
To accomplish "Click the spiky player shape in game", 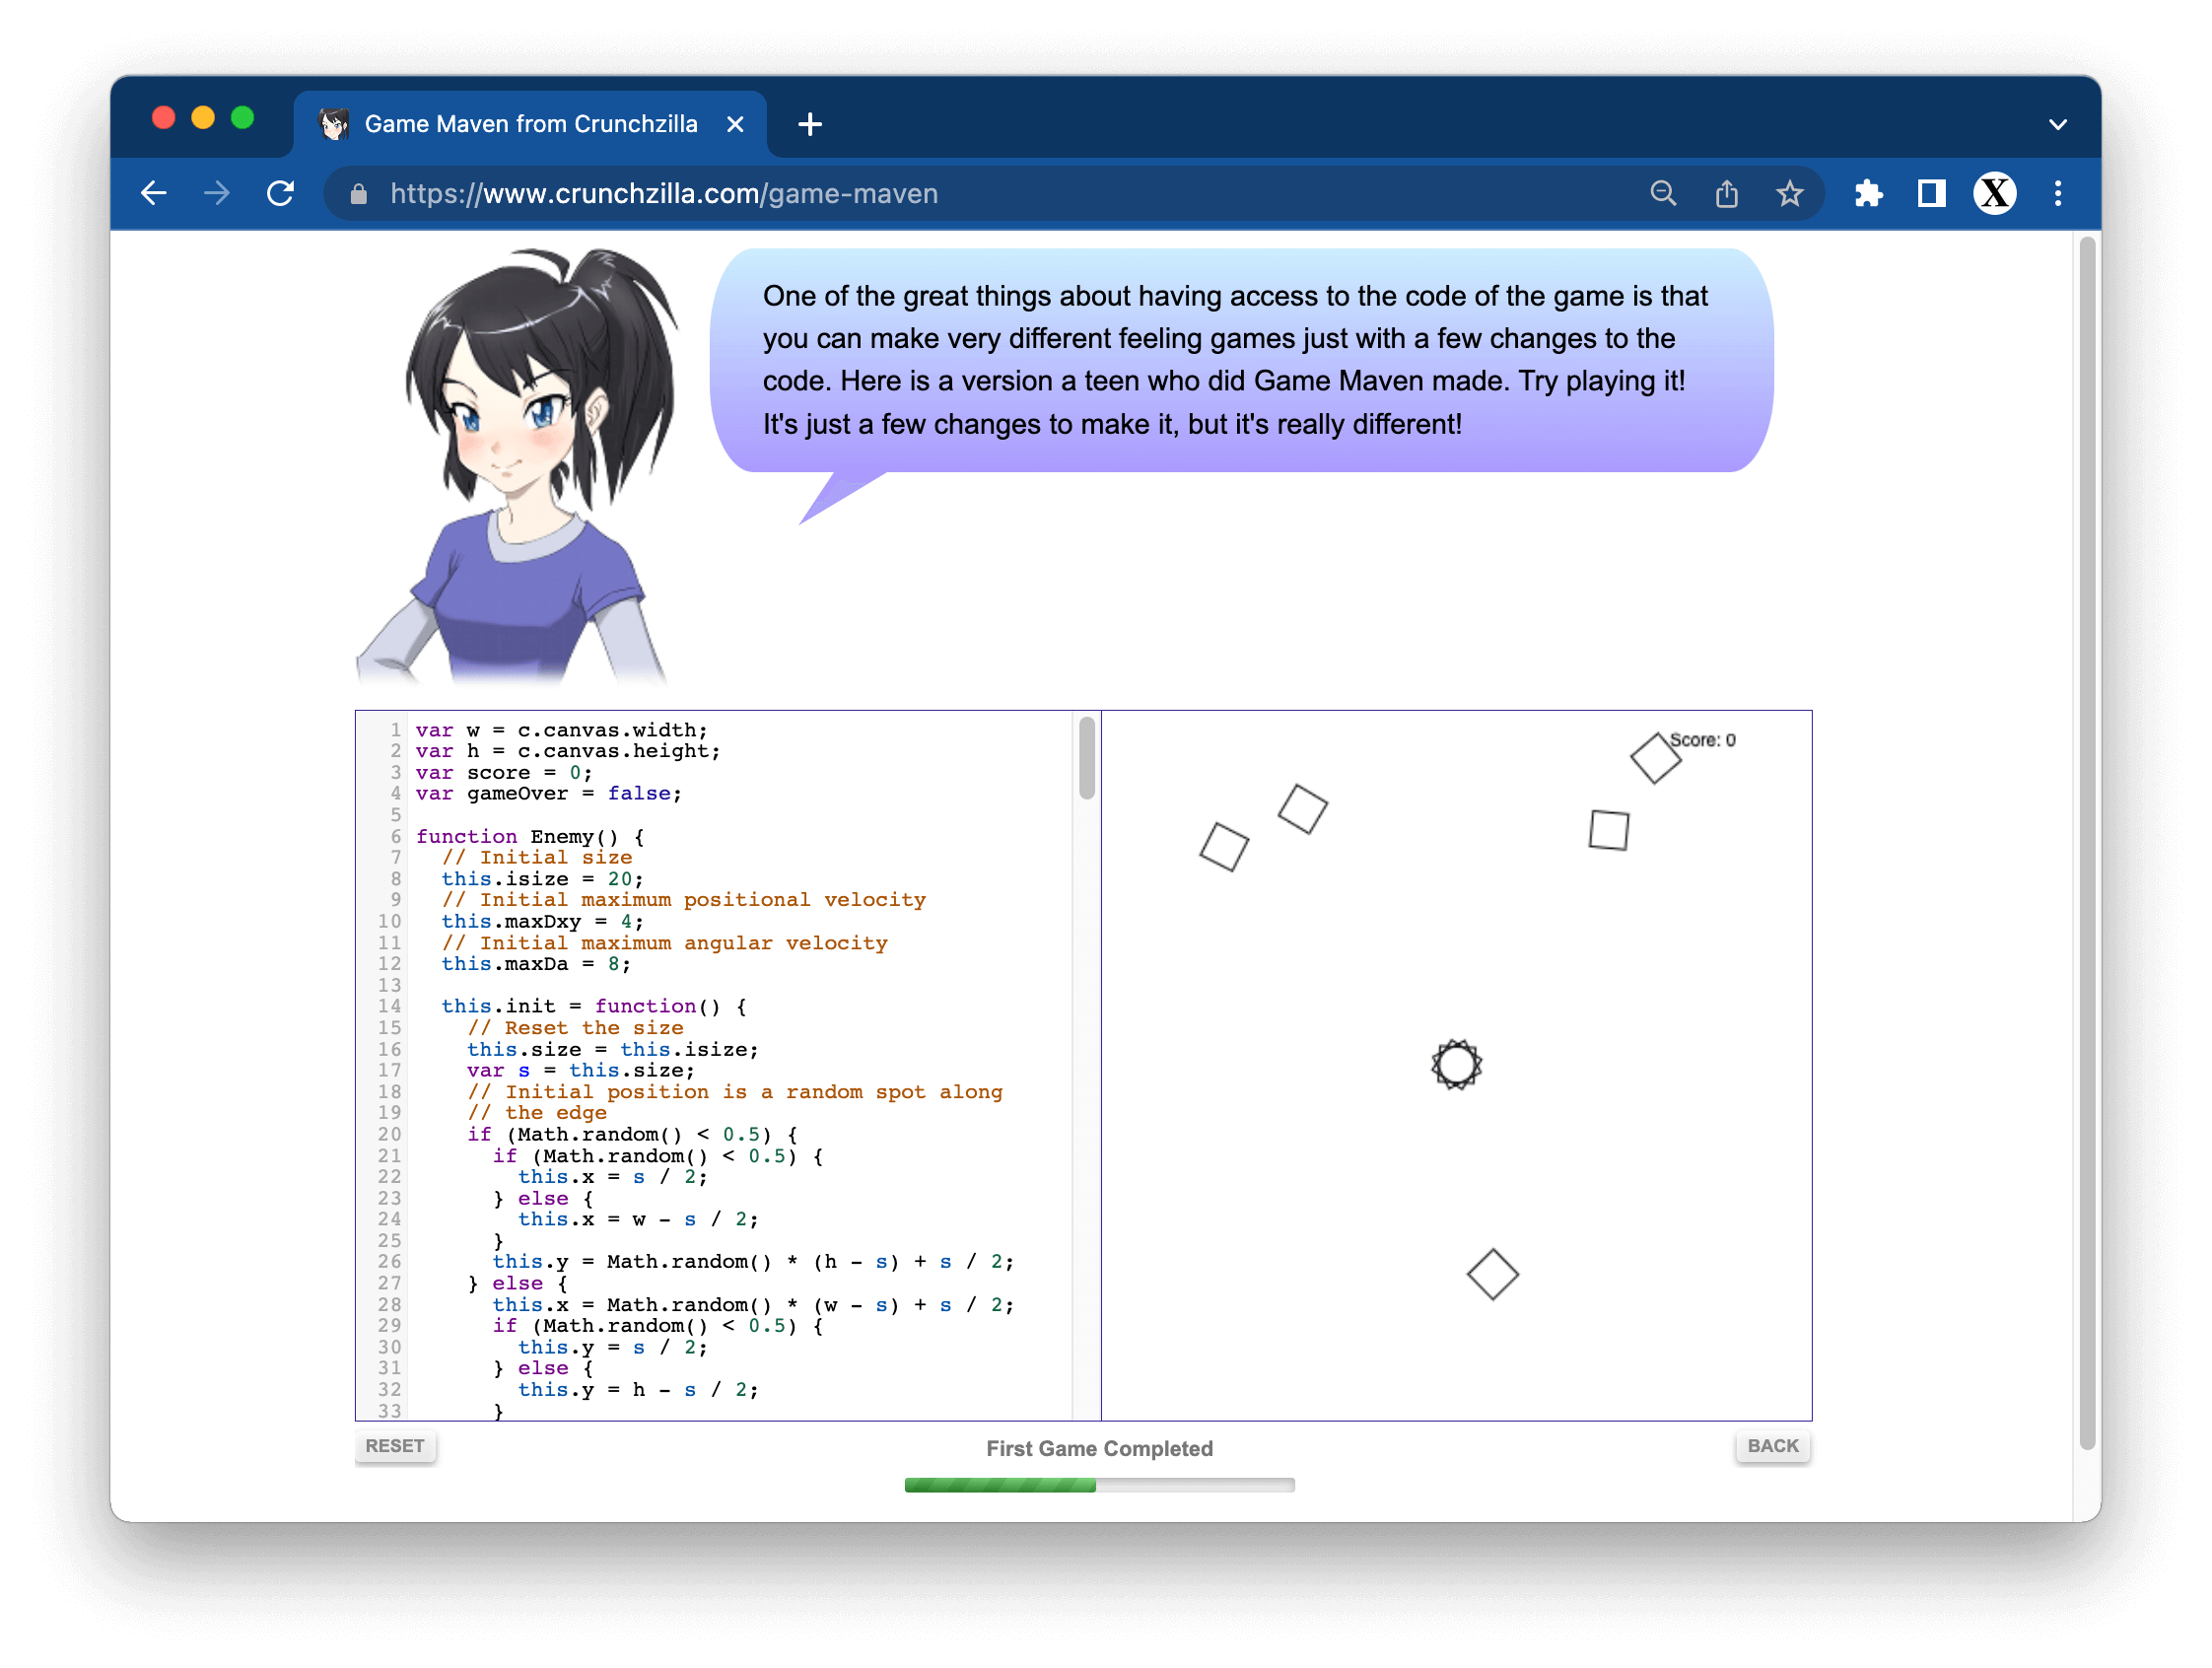I will coord(1456,1064).
